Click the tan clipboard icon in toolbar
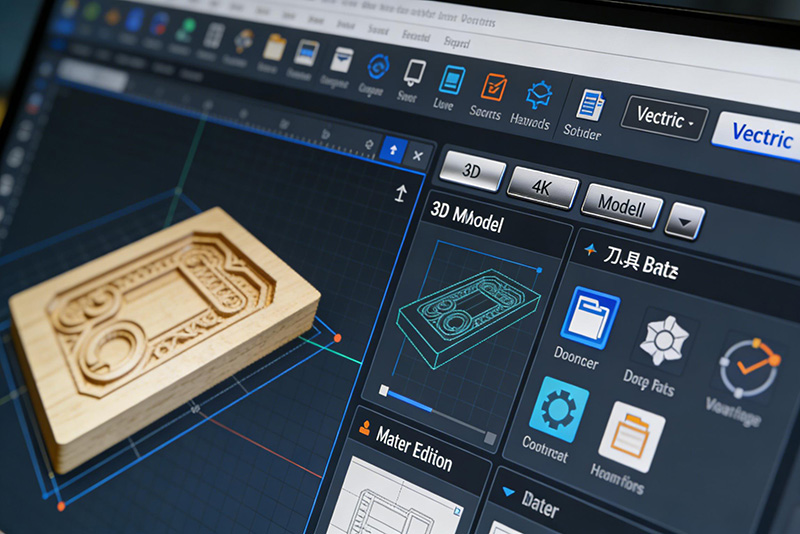The image size is (800, 534). [274, 48]
